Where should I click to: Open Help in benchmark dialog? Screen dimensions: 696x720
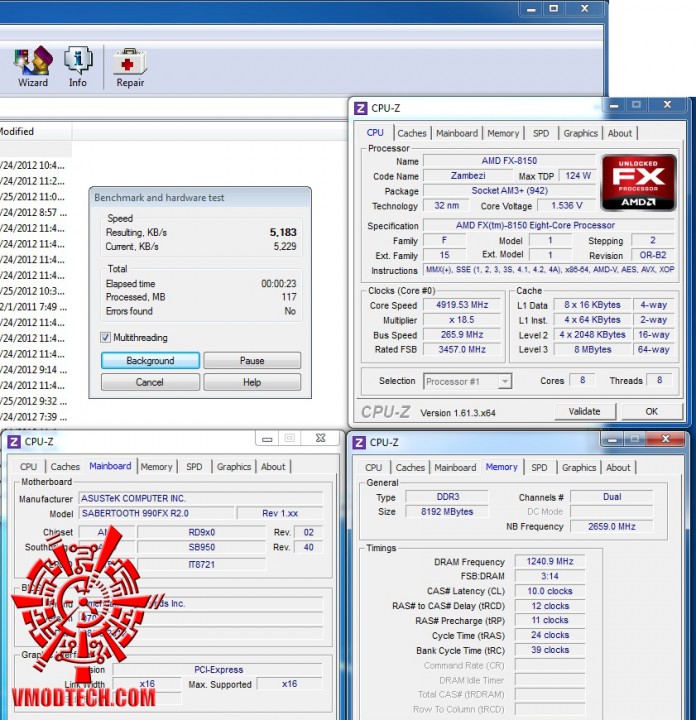coord(252,382)
